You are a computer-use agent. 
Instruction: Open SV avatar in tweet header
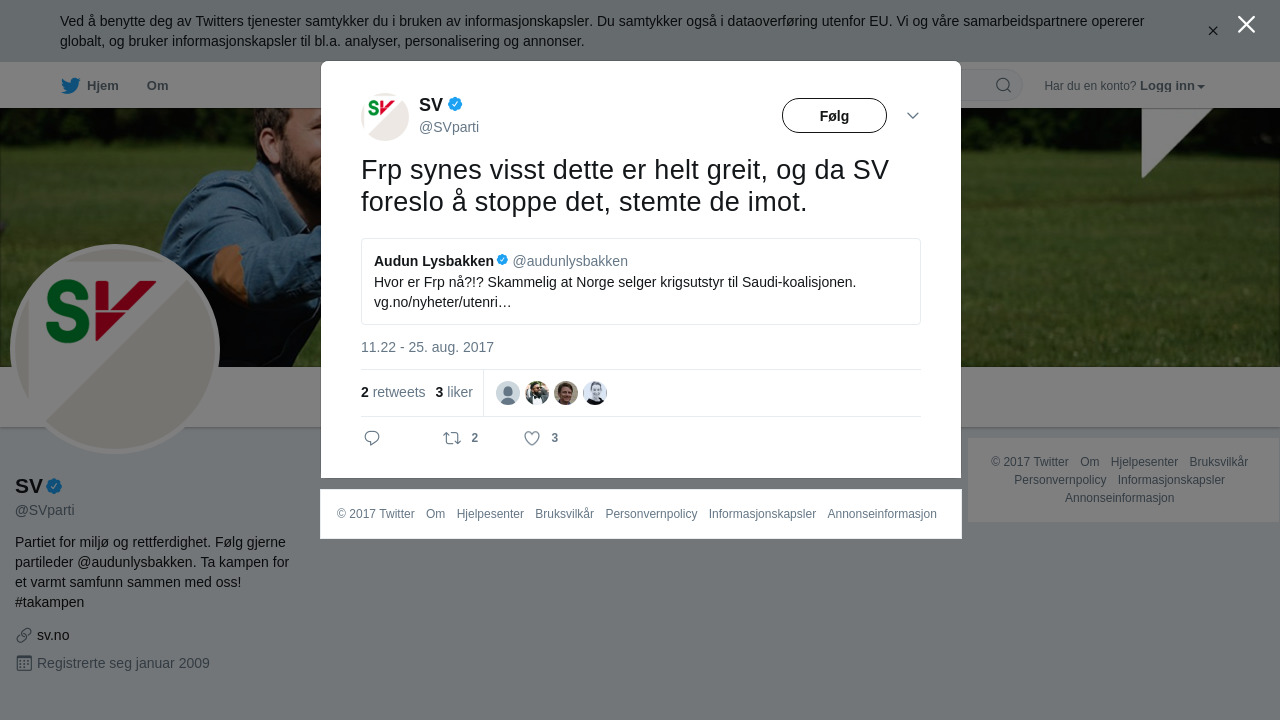(385, 117)
